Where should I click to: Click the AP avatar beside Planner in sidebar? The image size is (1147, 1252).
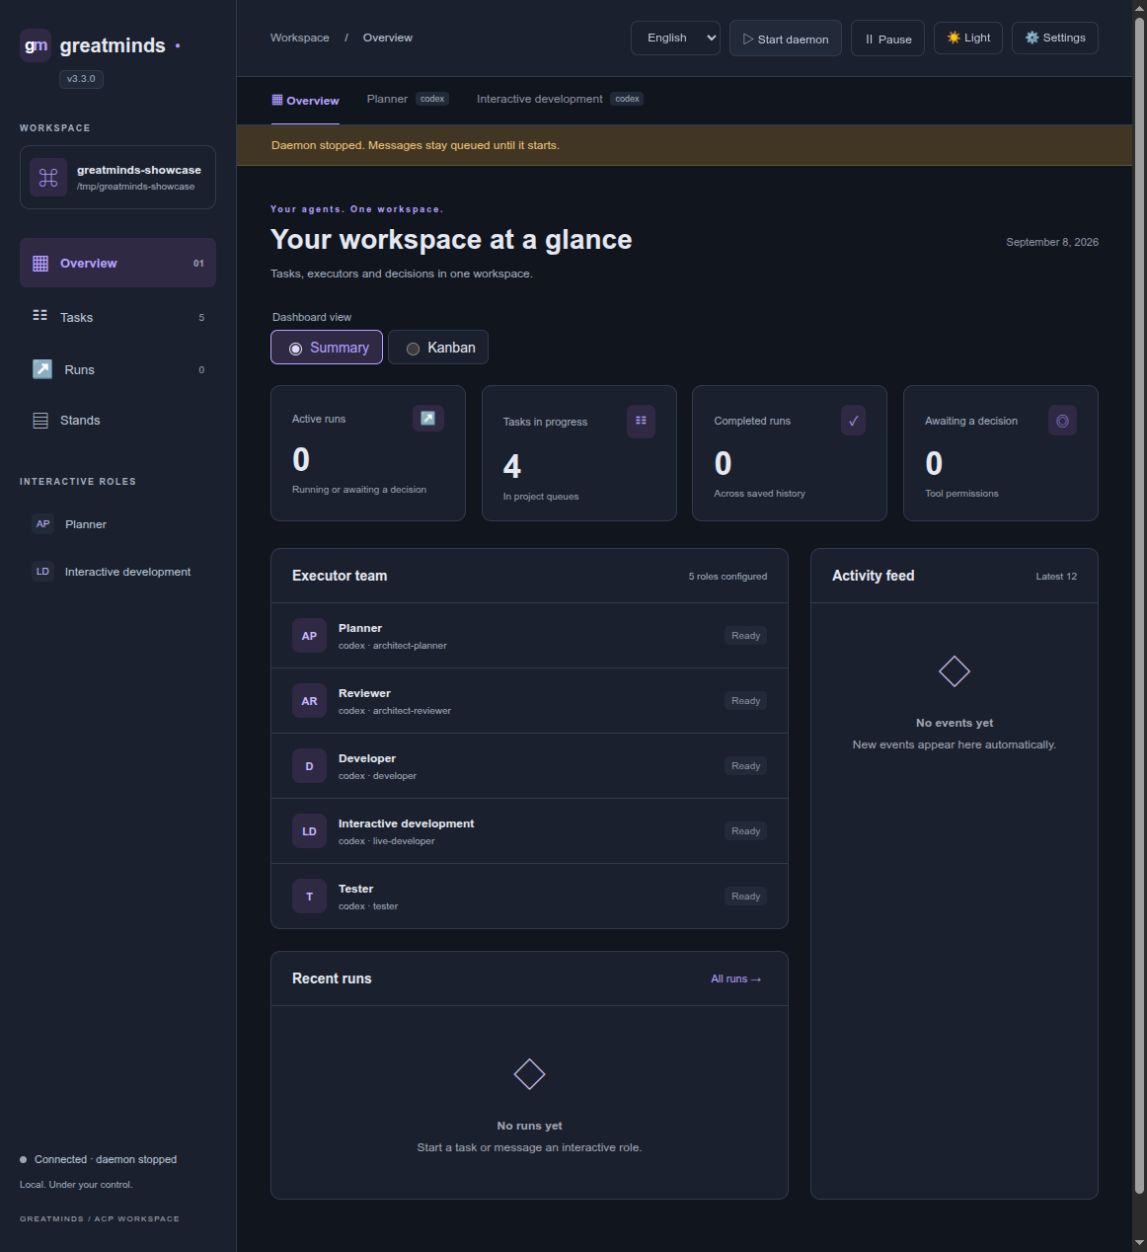(x=43, y=524)
